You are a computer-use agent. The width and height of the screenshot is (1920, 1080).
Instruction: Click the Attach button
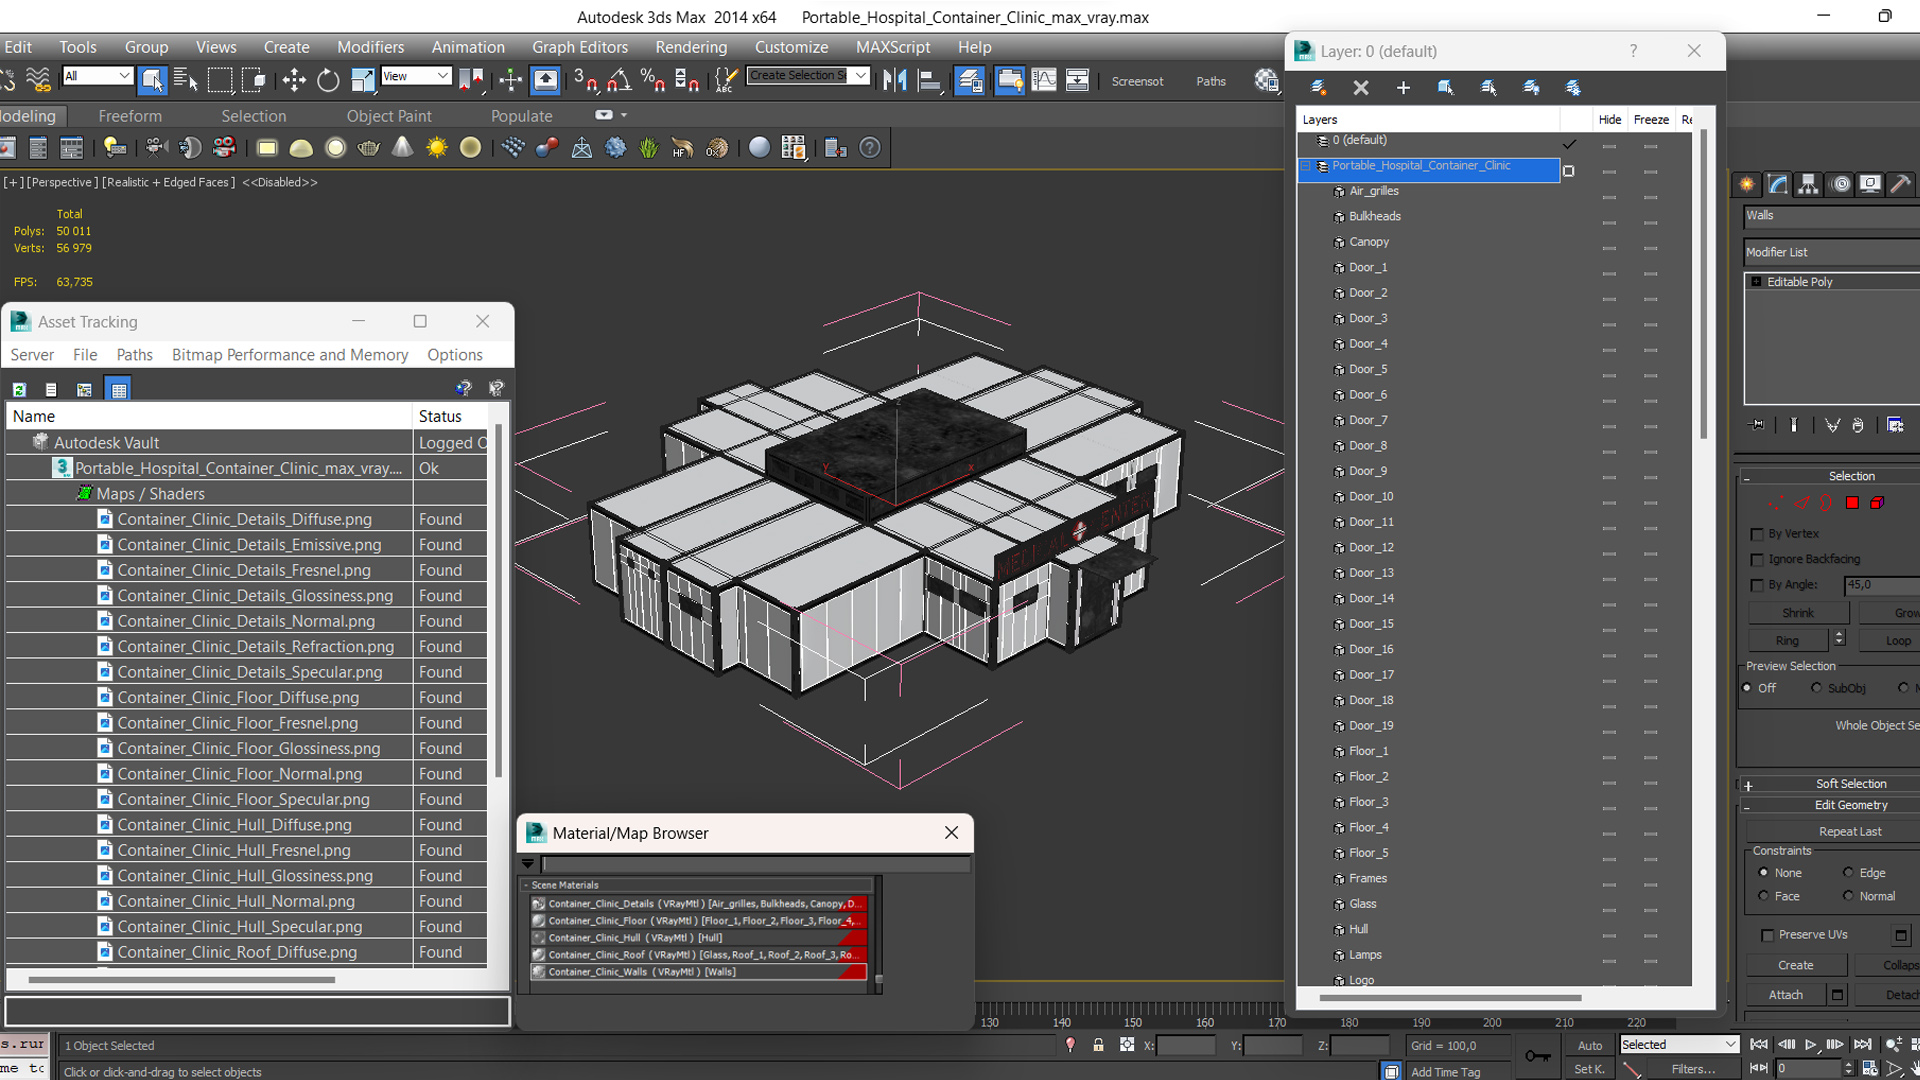(x=1785, y=995)
